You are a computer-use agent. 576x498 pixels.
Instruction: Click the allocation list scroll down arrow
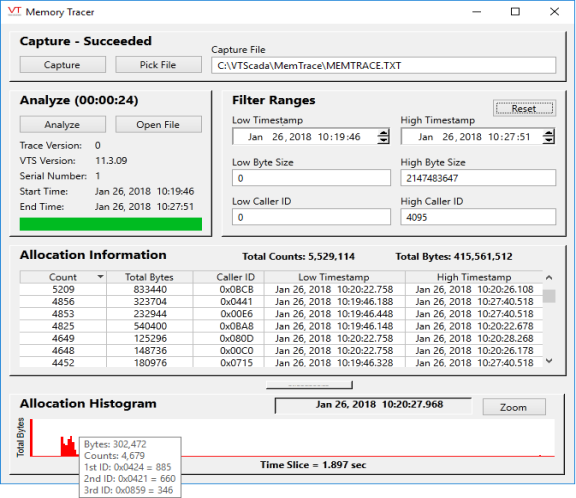549,361
